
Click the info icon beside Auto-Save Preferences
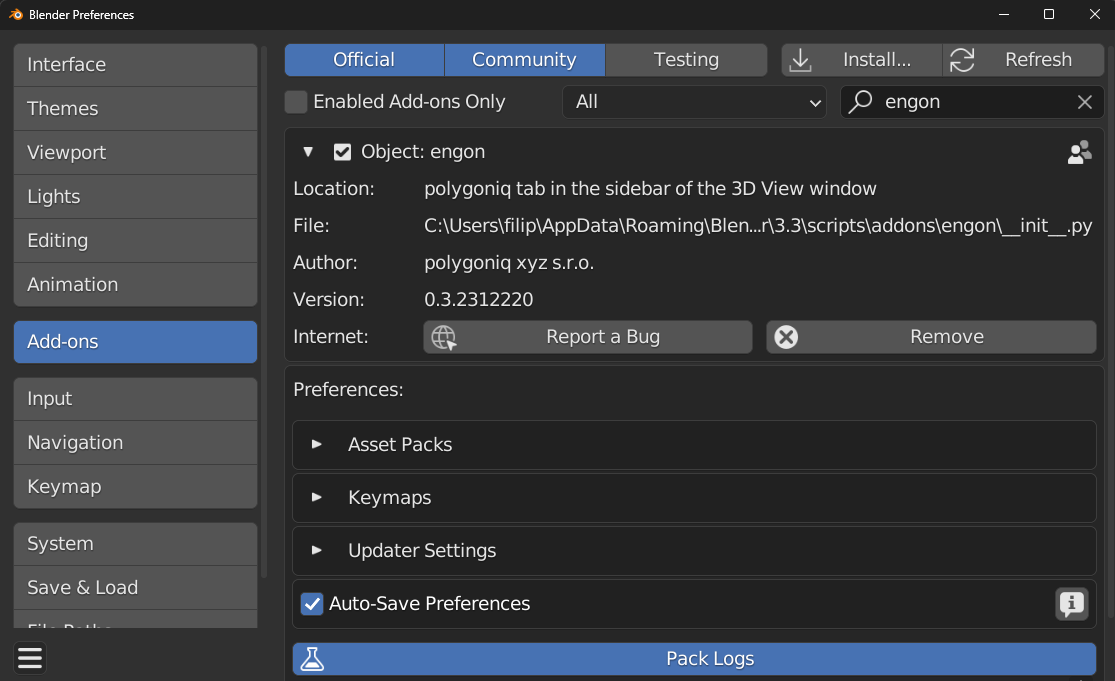(1071, 604)
